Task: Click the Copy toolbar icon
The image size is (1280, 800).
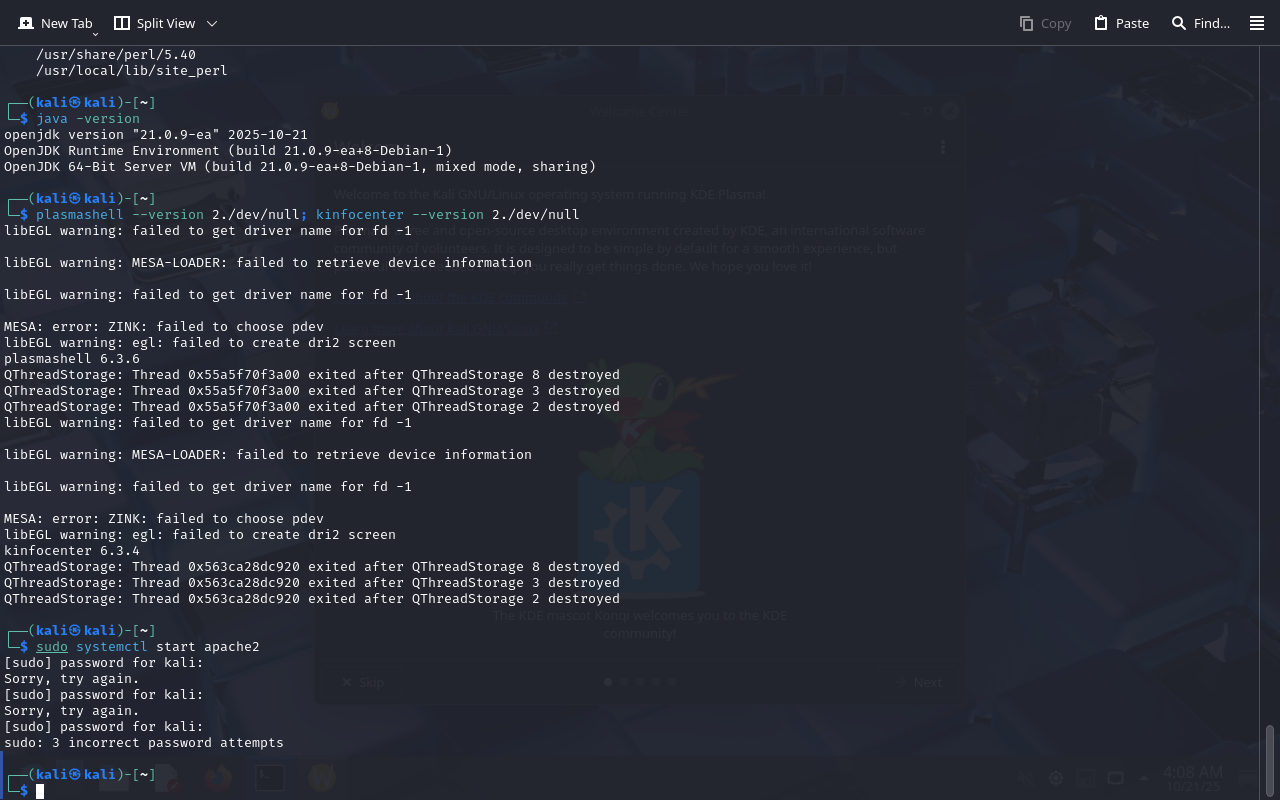Action: (1045, 23)
